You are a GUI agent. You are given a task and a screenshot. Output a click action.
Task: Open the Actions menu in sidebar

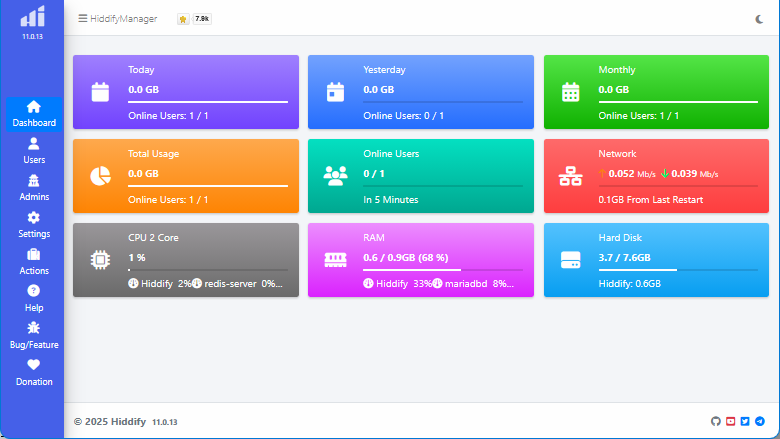(34, 261)
